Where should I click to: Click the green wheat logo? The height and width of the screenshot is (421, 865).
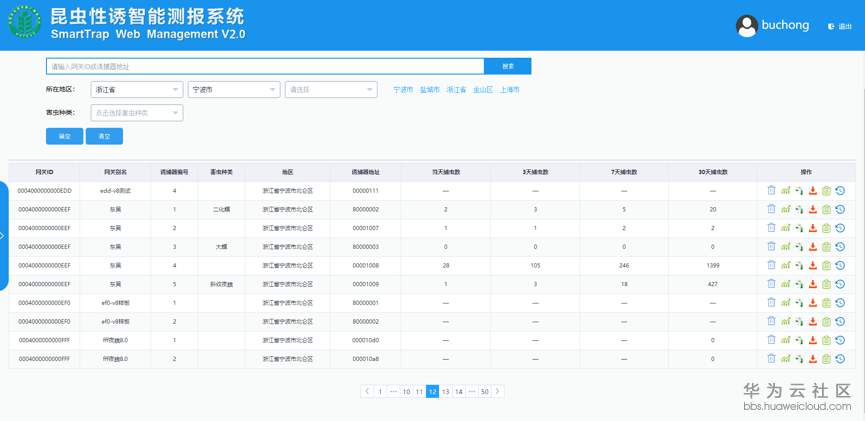24,22
